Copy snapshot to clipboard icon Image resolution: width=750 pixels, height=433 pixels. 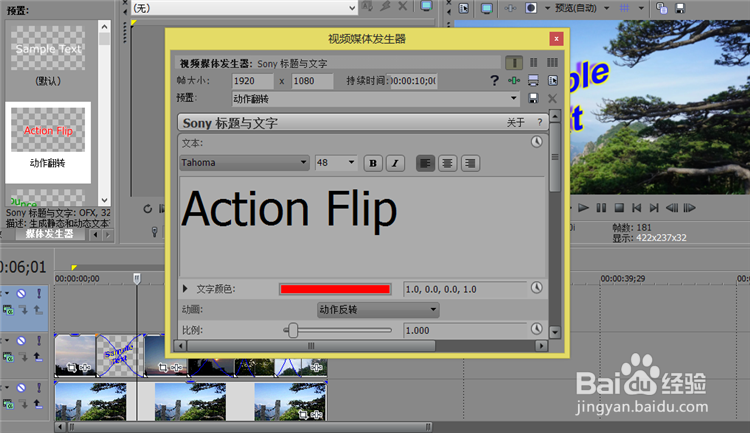tap(662, 8)
